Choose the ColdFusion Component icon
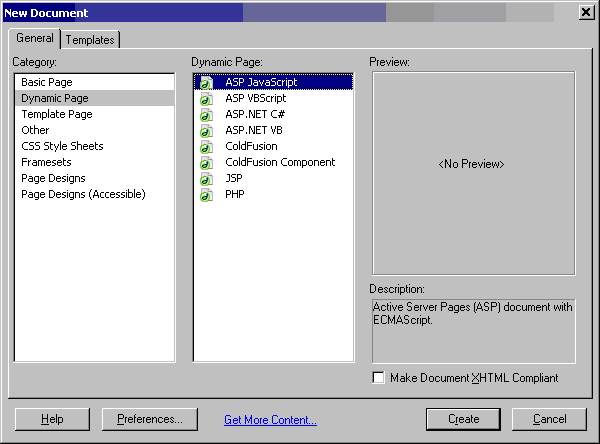The height and width of the screenshot is (444, 600). [x=206, y=163]
